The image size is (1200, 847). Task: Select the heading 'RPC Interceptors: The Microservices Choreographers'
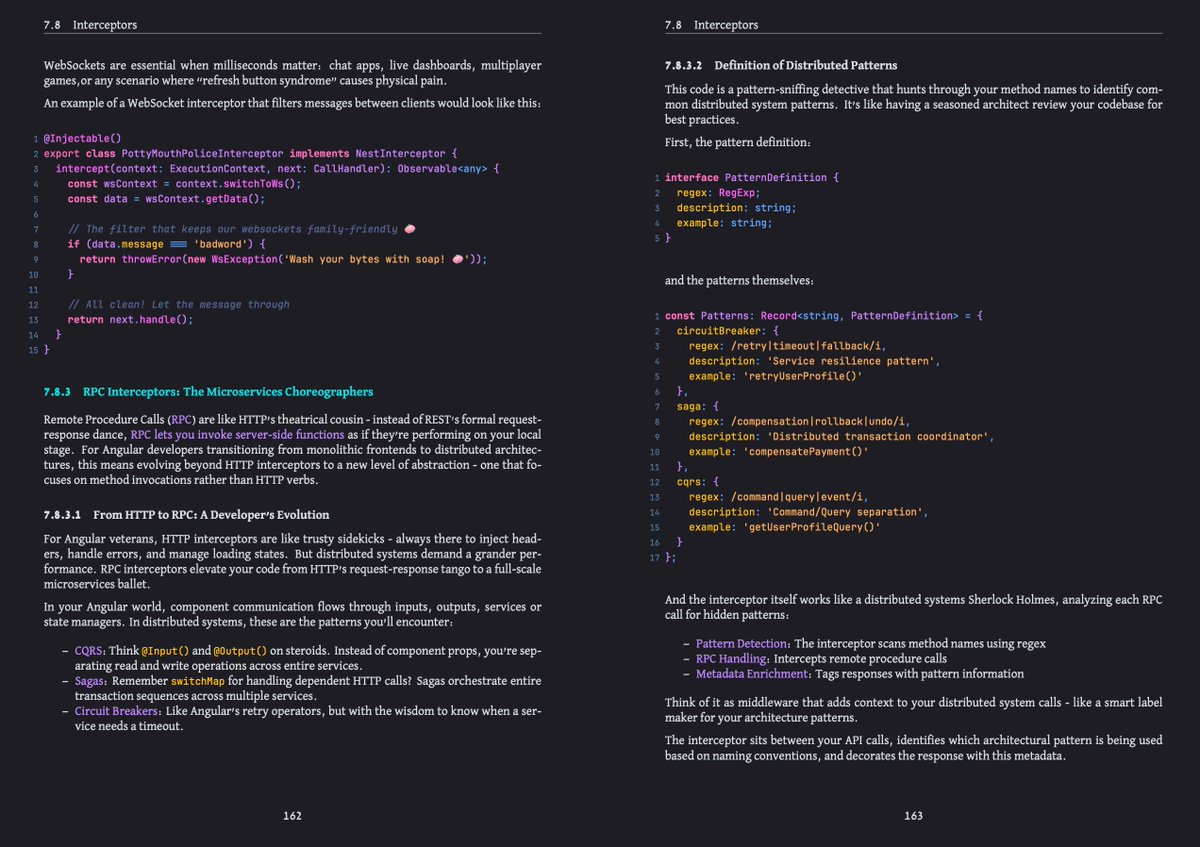(228, 391)
